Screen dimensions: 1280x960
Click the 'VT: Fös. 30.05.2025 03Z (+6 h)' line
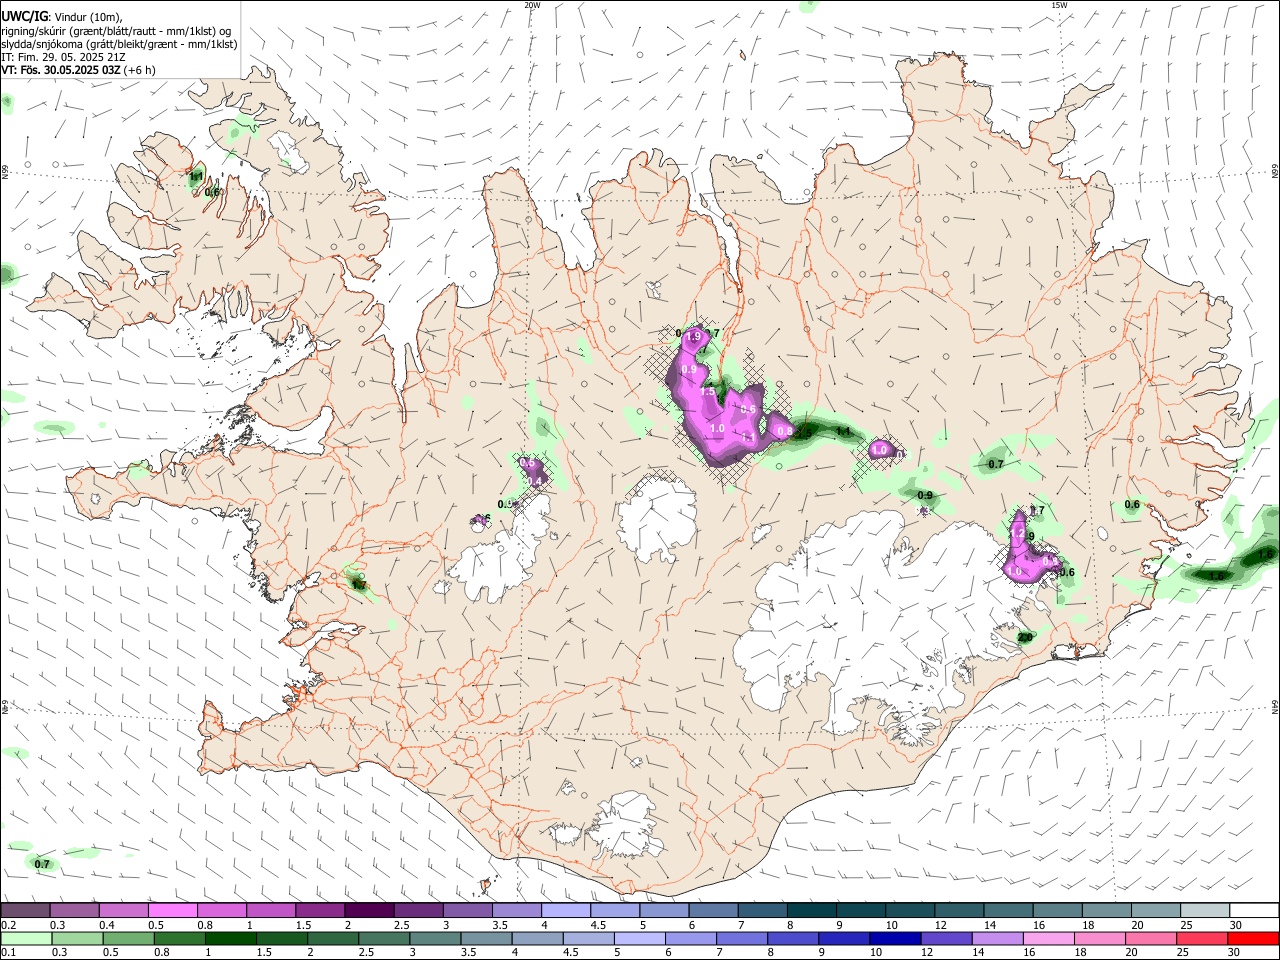point(78,70)
